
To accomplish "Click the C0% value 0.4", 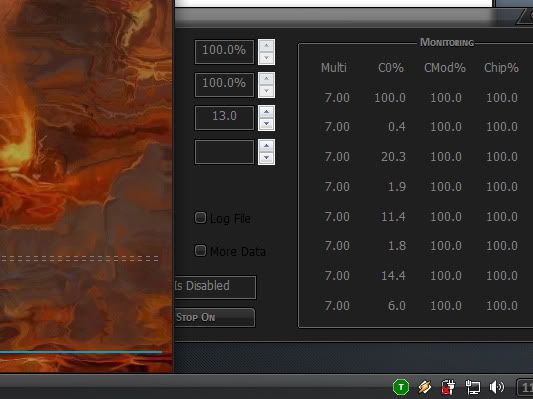I will click(397, 127).
